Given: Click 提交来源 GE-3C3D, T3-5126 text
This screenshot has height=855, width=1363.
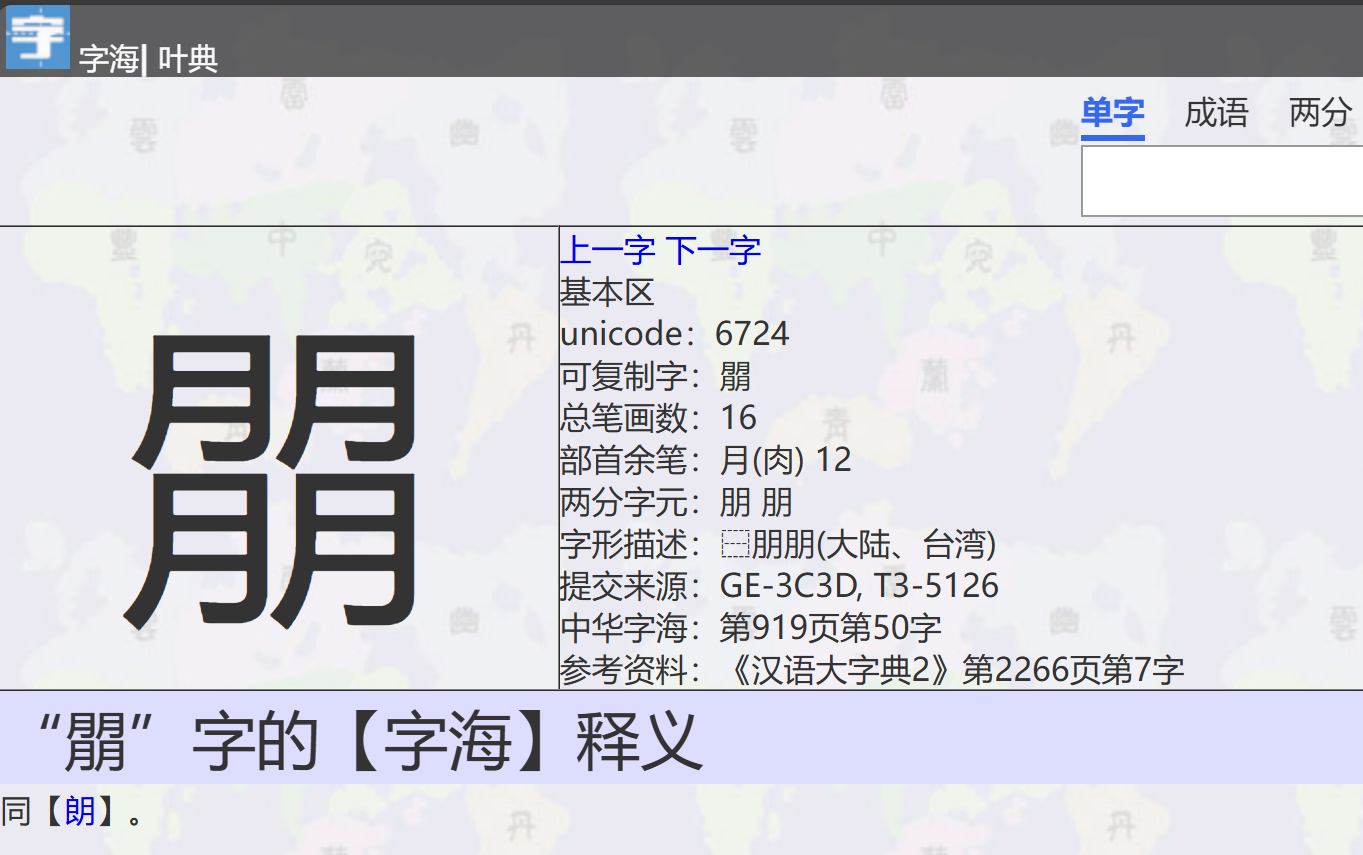Looking at the screenshot, I should click(860, 586).
